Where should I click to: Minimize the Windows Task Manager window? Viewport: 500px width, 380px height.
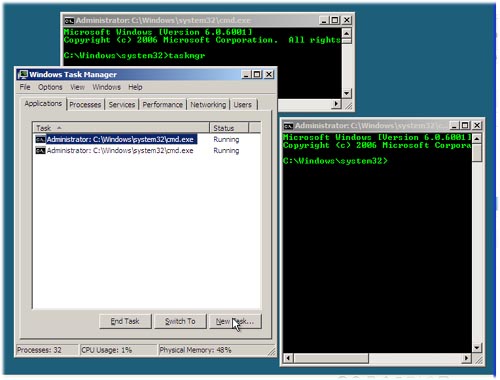(246, 74)
